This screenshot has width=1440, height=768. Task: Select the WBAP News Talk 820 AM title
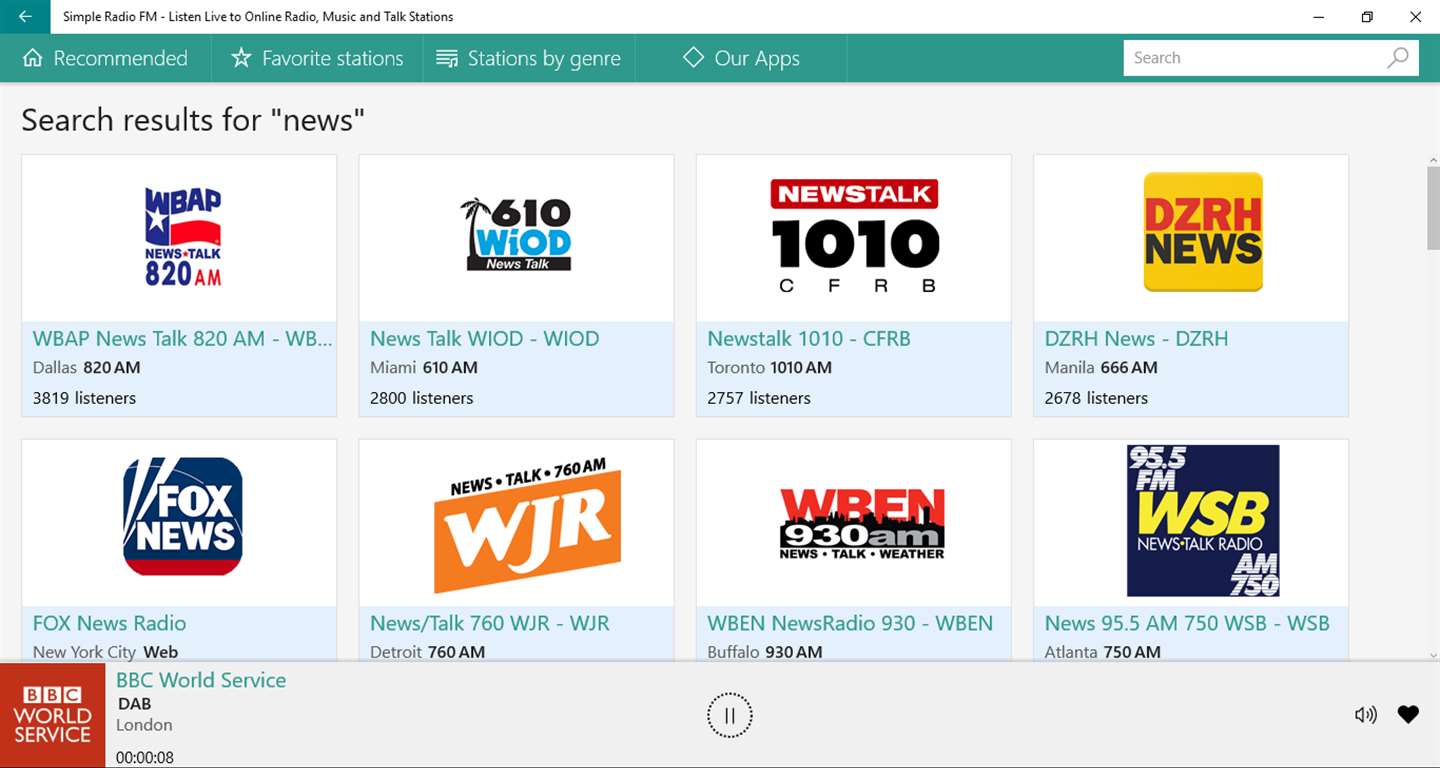tap(182, 339)
